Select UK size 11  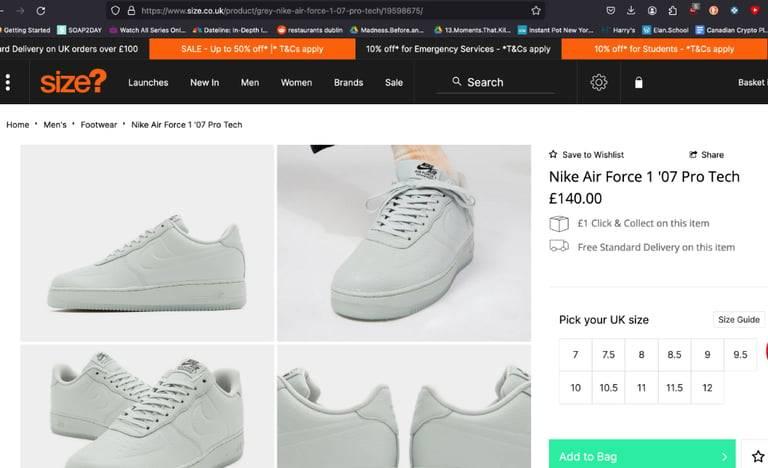tap(641, 388)
